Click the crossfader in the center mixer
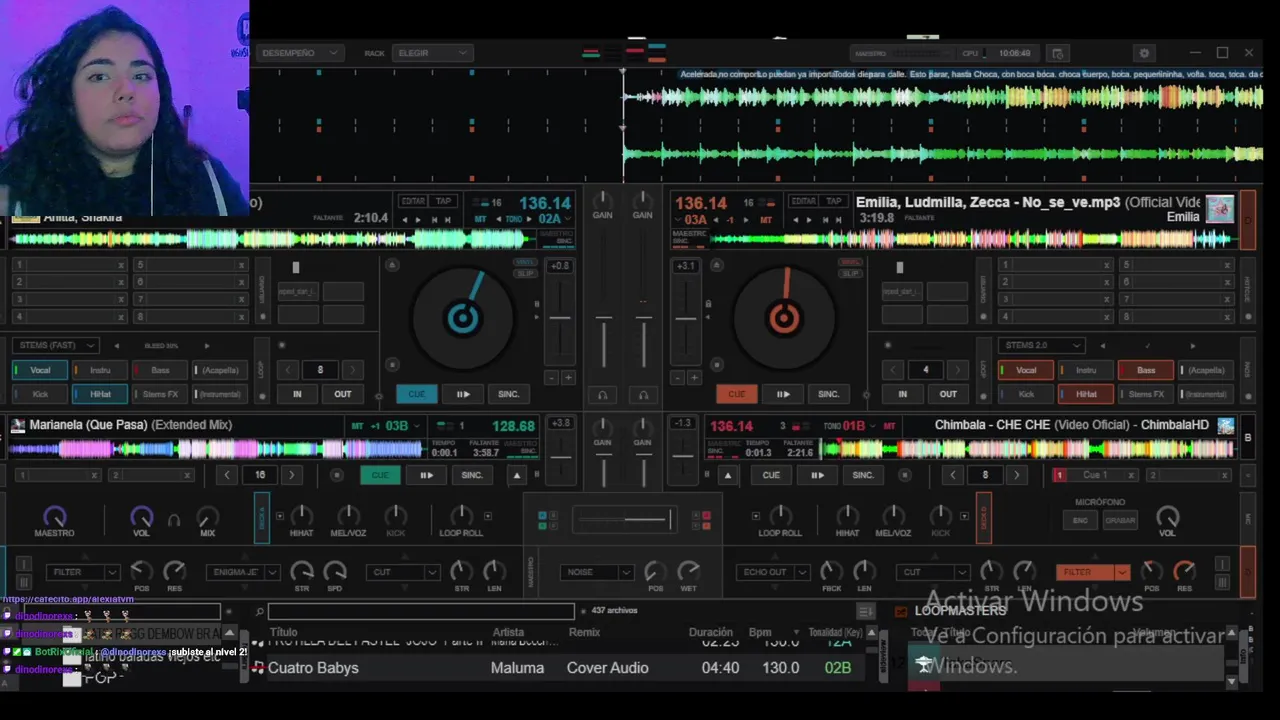The image size is (1280, 720). pyautogui.click(x=625, y=519)
